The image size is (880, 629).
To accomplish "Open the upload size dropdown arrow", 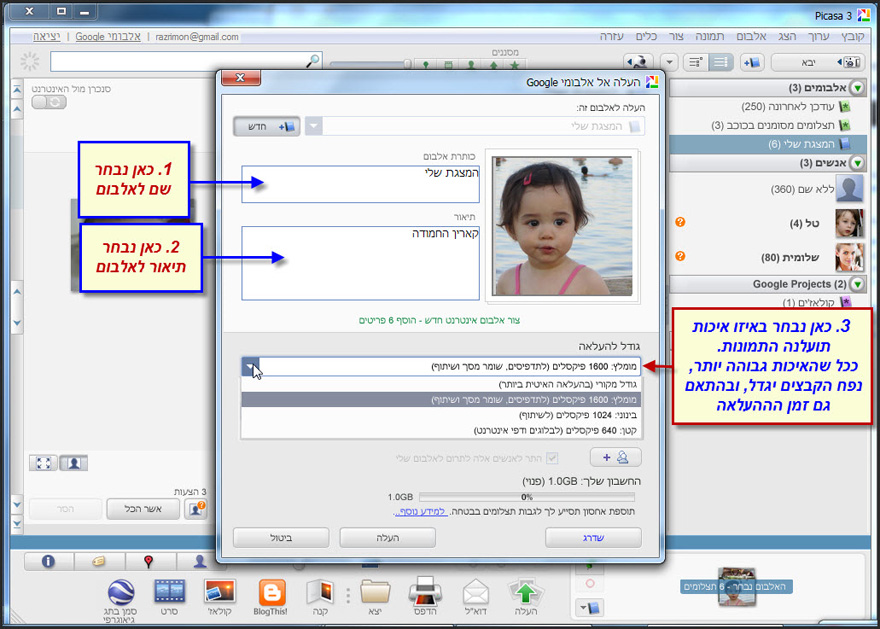I will point(250,366).
